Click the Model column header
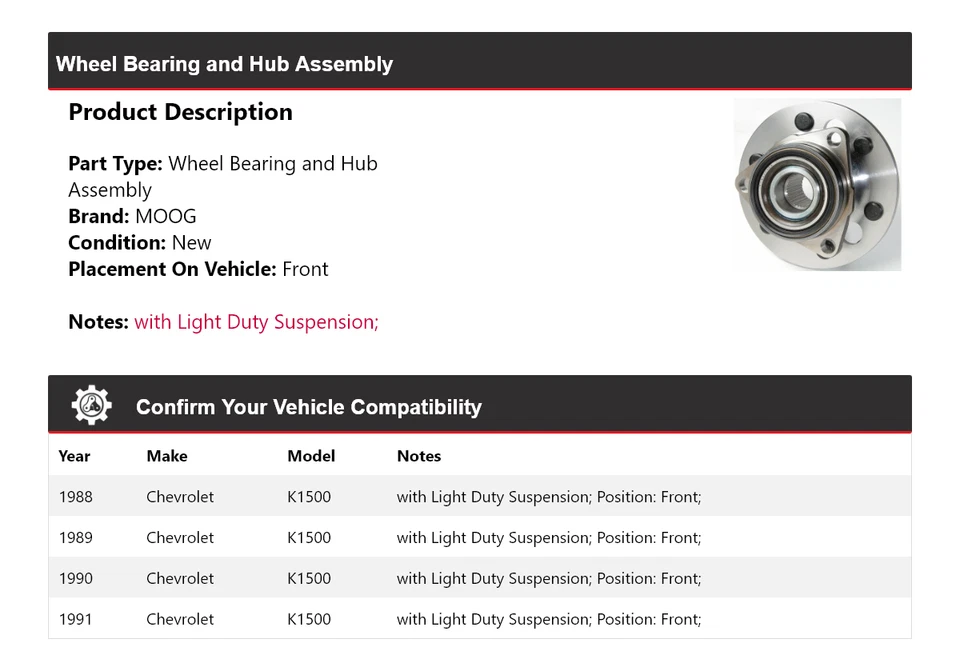The height and width of the screenshot is (671, 960). (x=311, y=456)
